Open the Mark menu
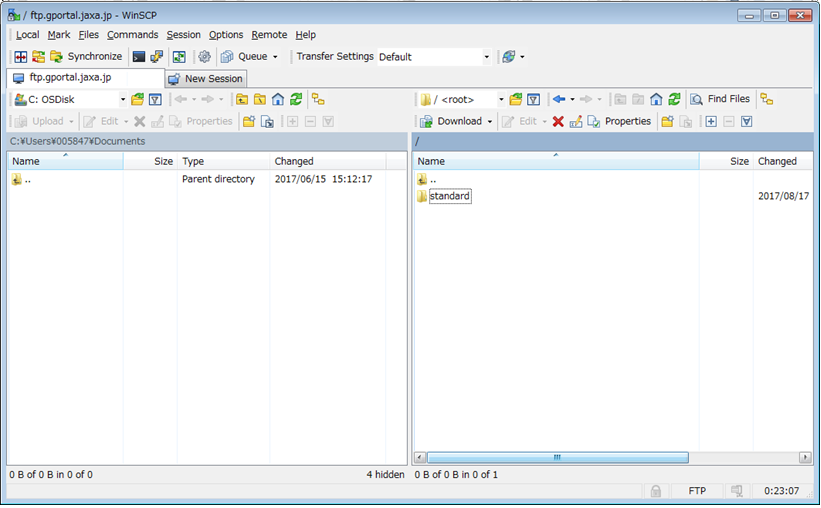821x508 pixels. coord(59,35)
